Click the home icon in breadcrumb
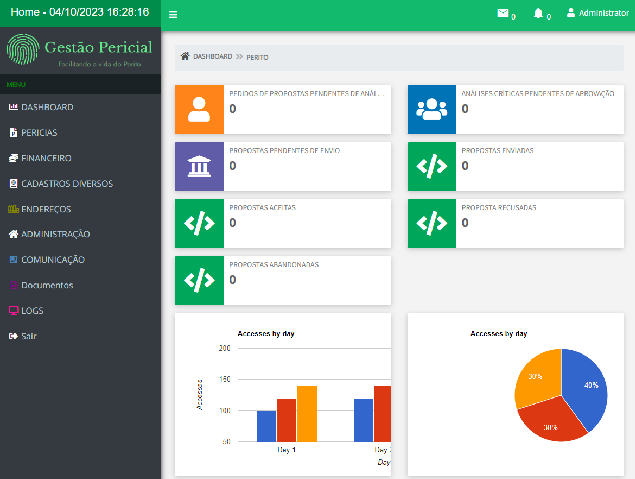This screenshot has height=479, width=635. coord(185,57)
